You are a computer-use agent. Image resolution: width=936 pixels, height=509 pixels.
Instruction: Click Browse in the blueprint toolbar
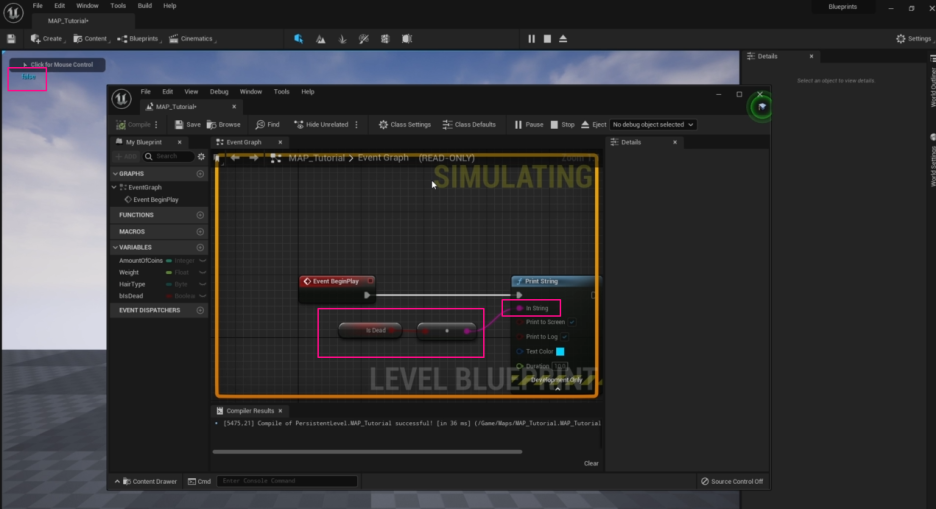pos(224,125)
